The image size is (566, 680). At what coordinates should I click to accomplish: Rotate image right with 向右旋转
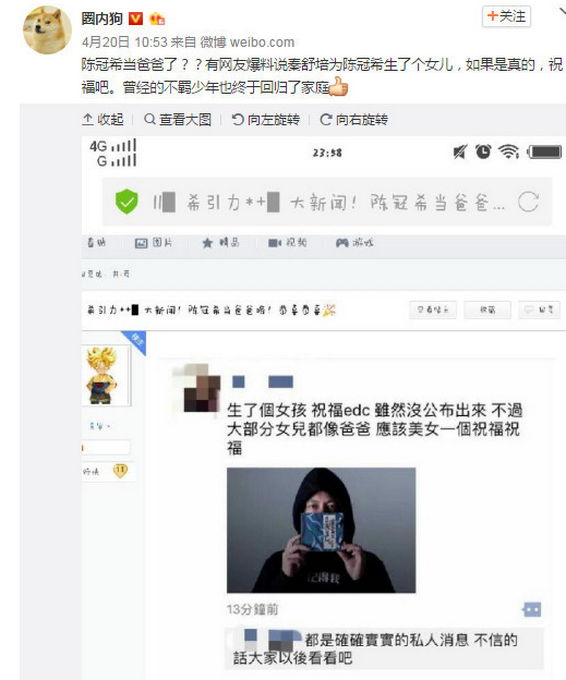pos(354,119)
